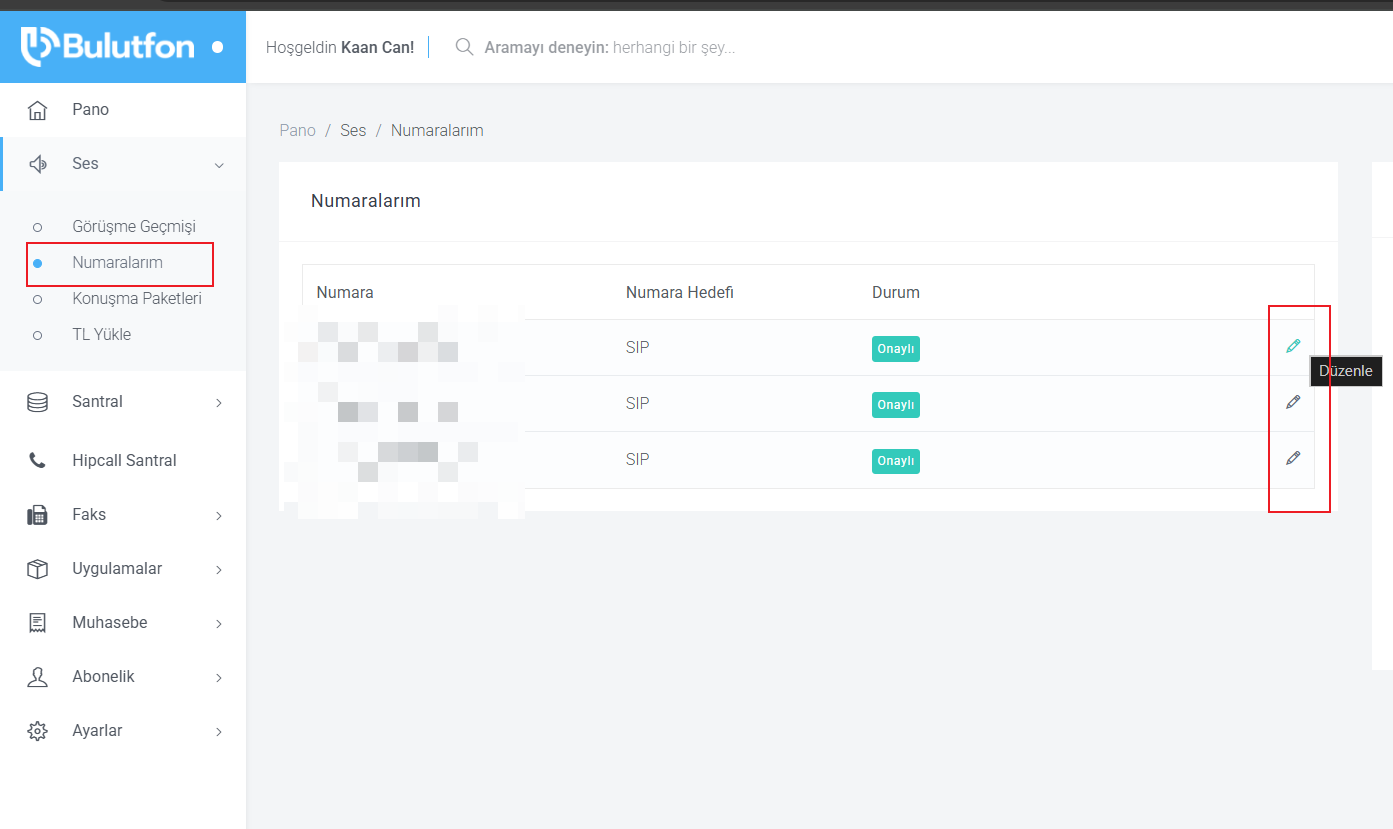Open Konuşma Paketleri menu item
The image size is (1393, 829).
[137, 299]
